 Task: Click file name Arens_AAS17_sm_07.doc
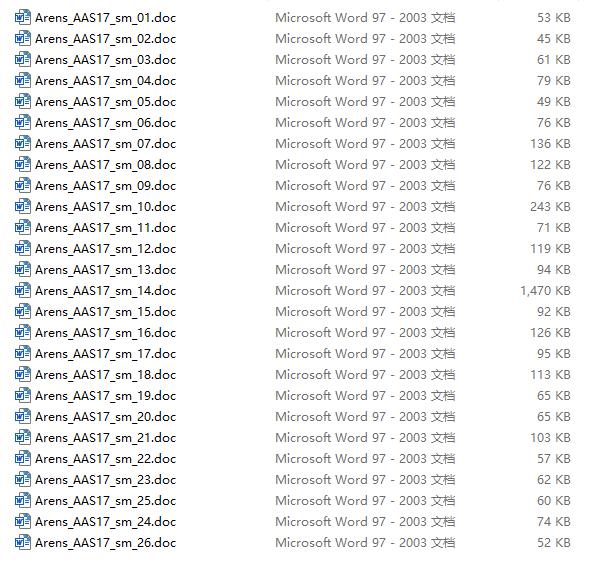coord(105,144)
